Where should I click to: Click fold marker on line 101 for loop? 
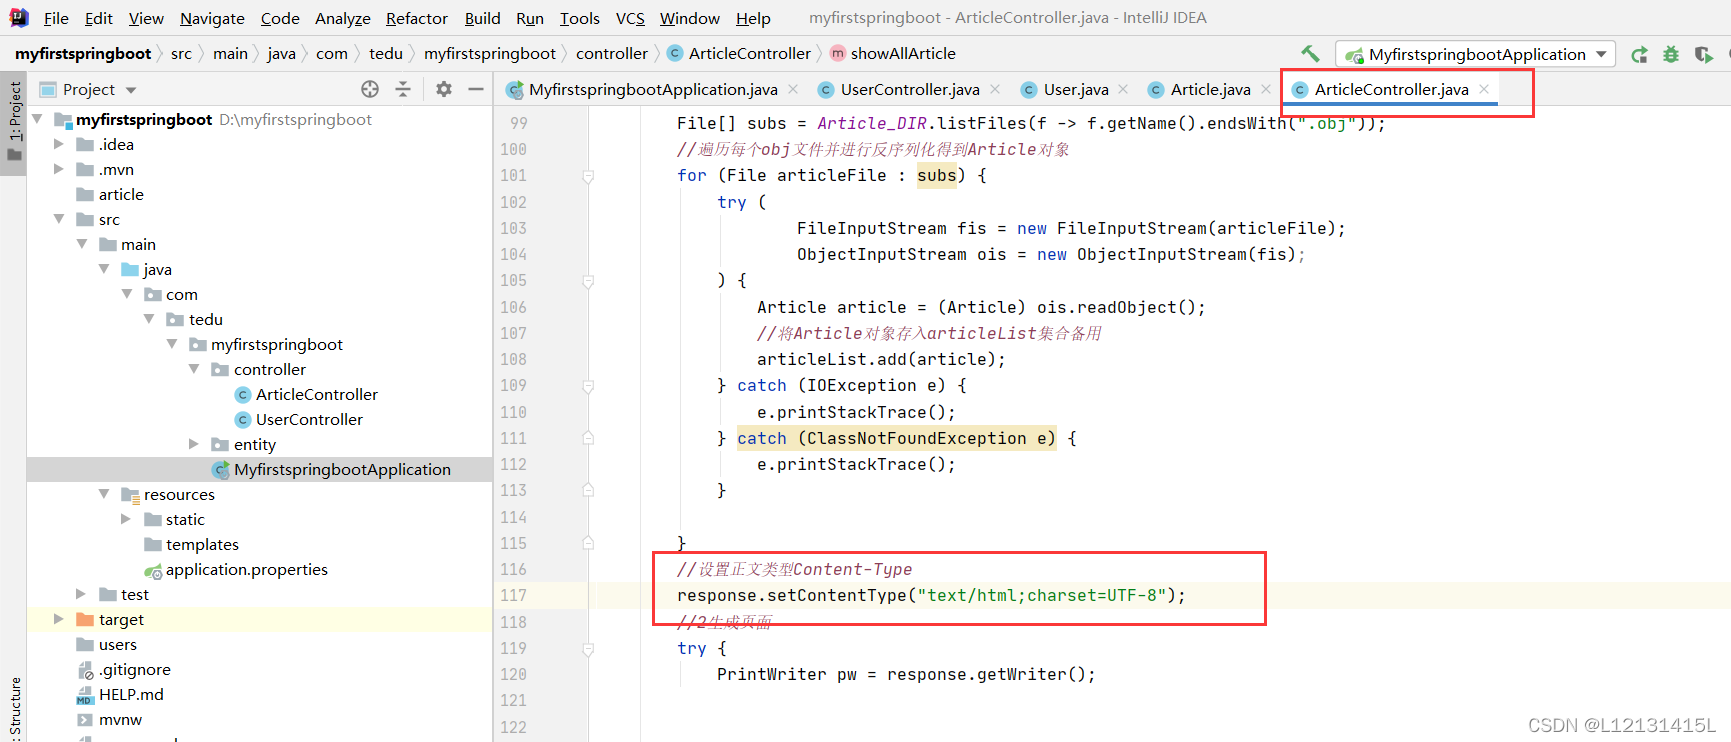click(588, 176)
